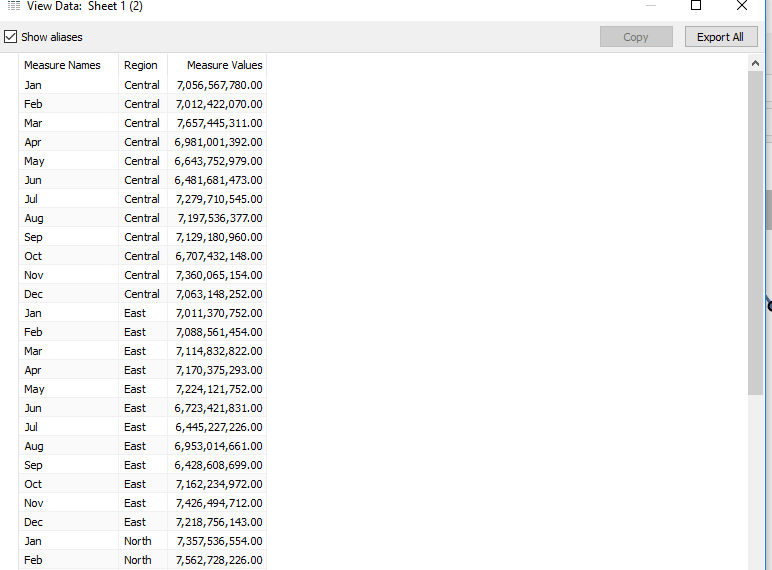Image resolution: width=772 pixels, height=570 pixels.
Task: Select the value 7,170,375,293.00
Action: tap(220, 370)
